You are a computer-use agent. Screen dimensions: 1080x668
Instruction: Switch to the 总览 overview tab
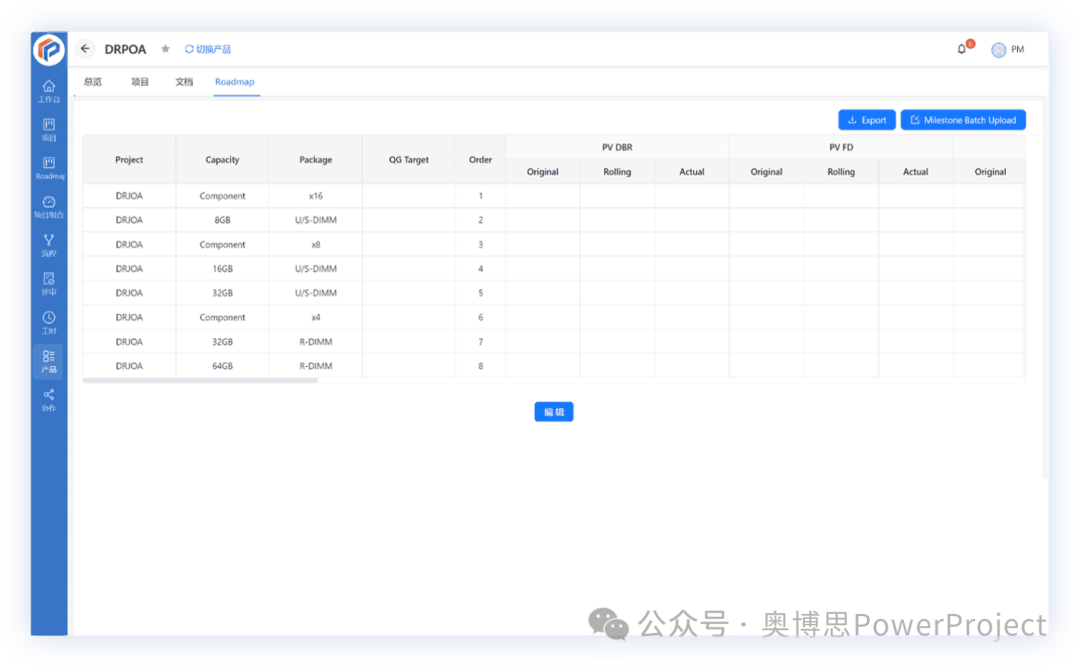(x=92, y=81)
